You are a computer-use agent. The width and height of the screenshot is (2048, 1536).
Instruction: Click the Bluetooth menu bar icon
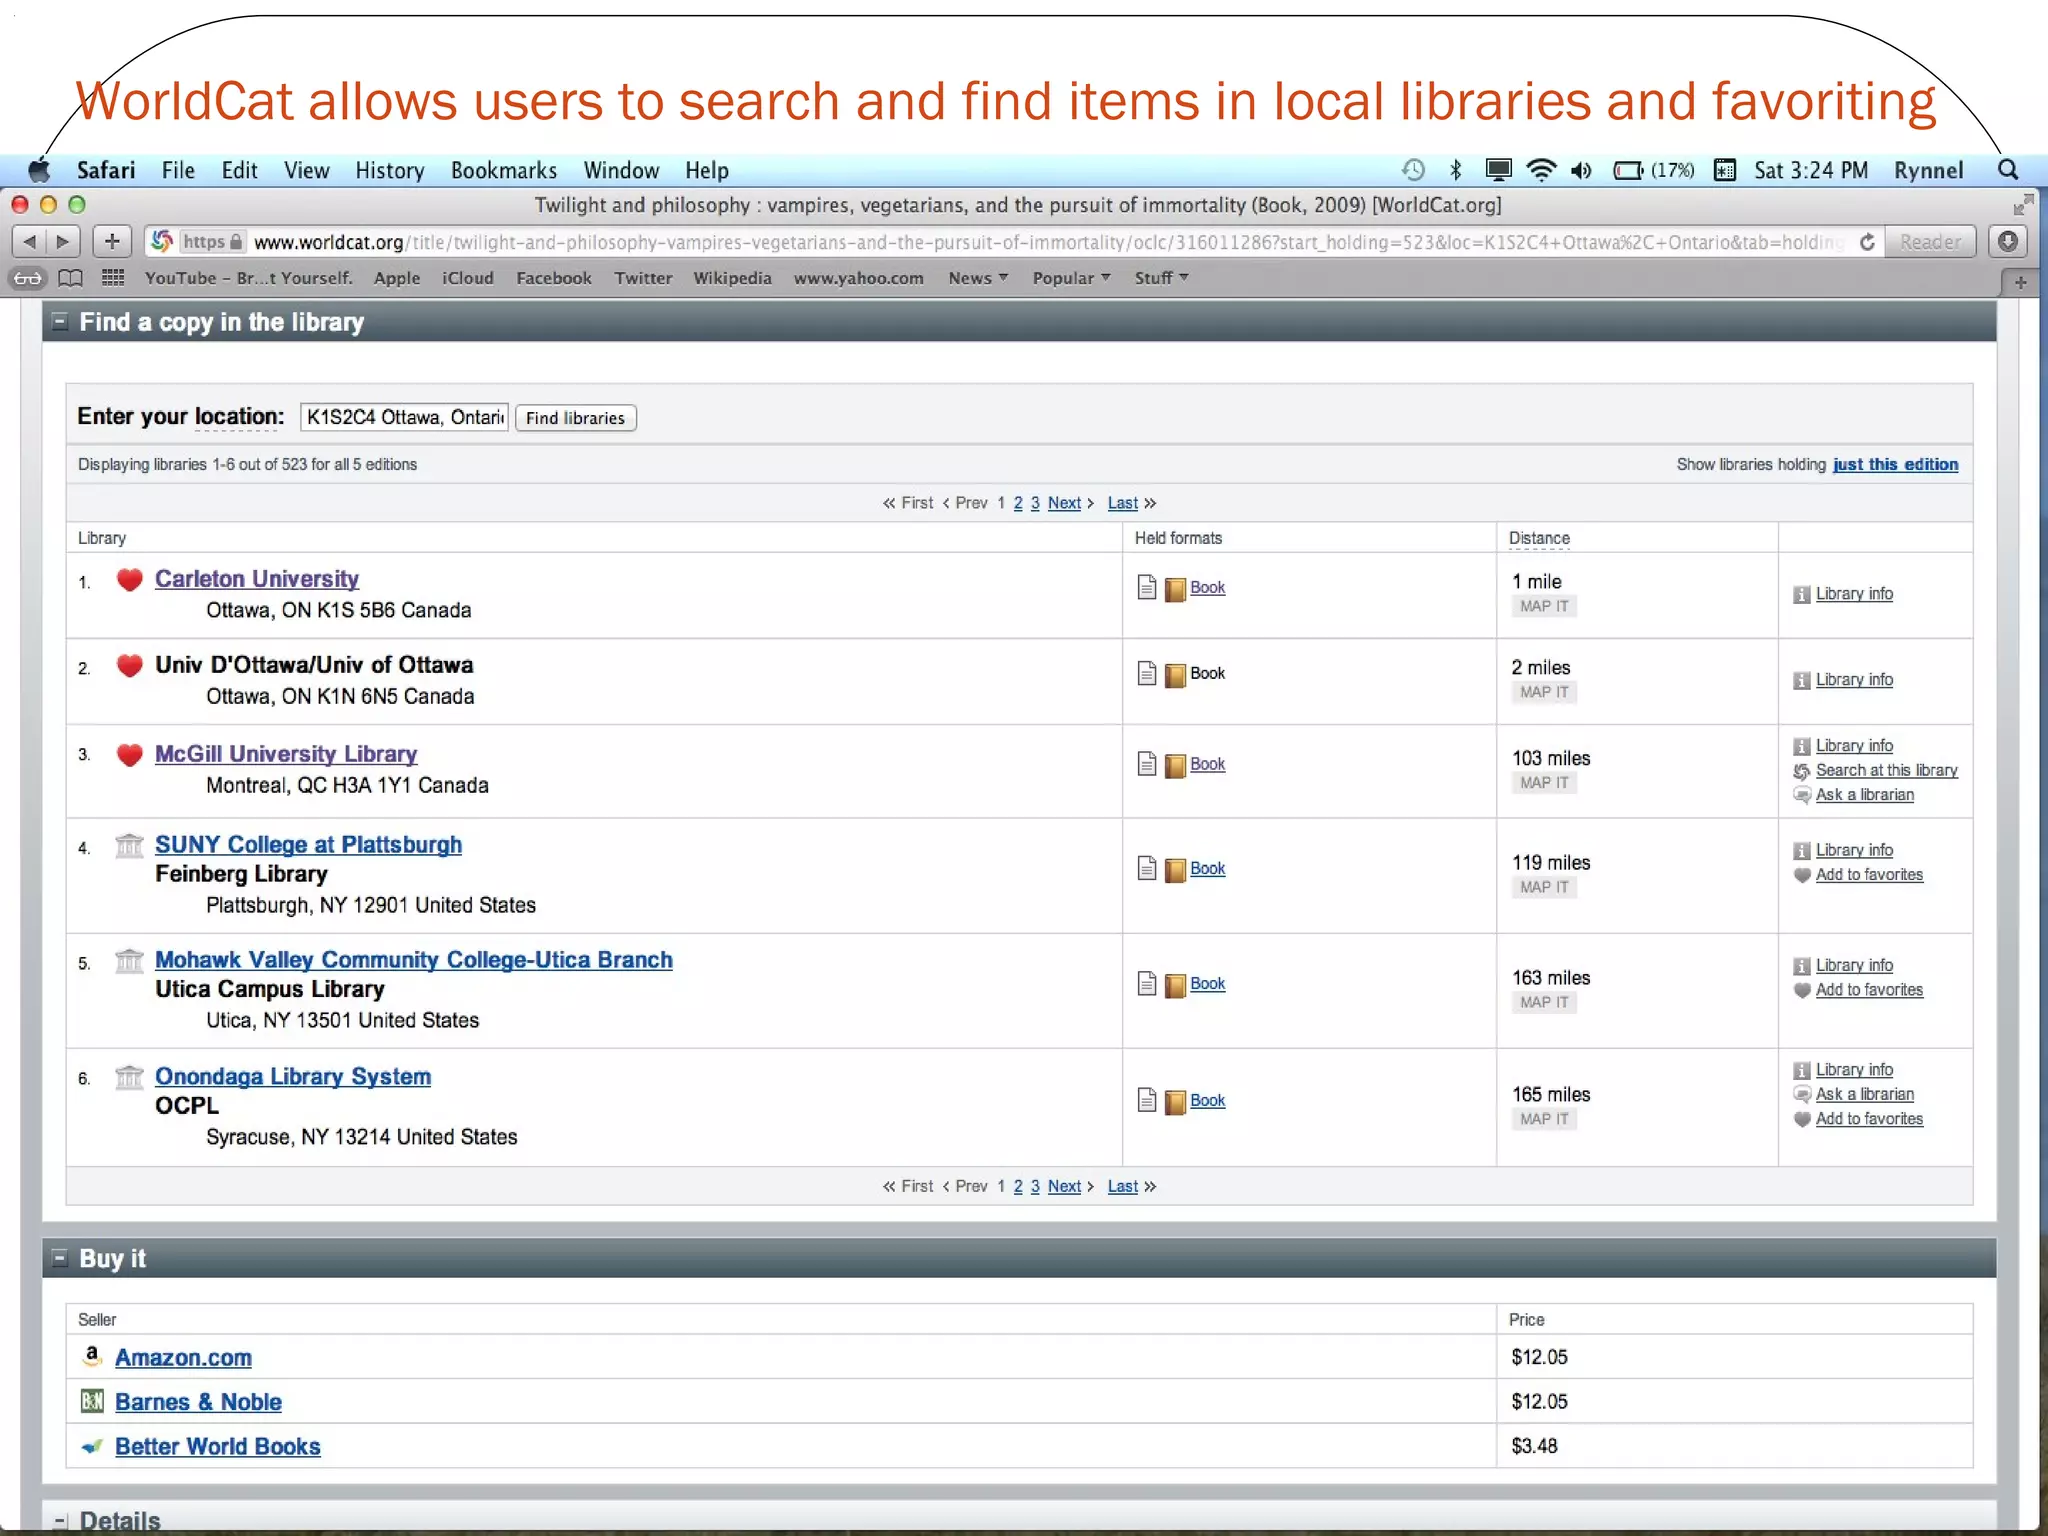(x=1456, y=170)
